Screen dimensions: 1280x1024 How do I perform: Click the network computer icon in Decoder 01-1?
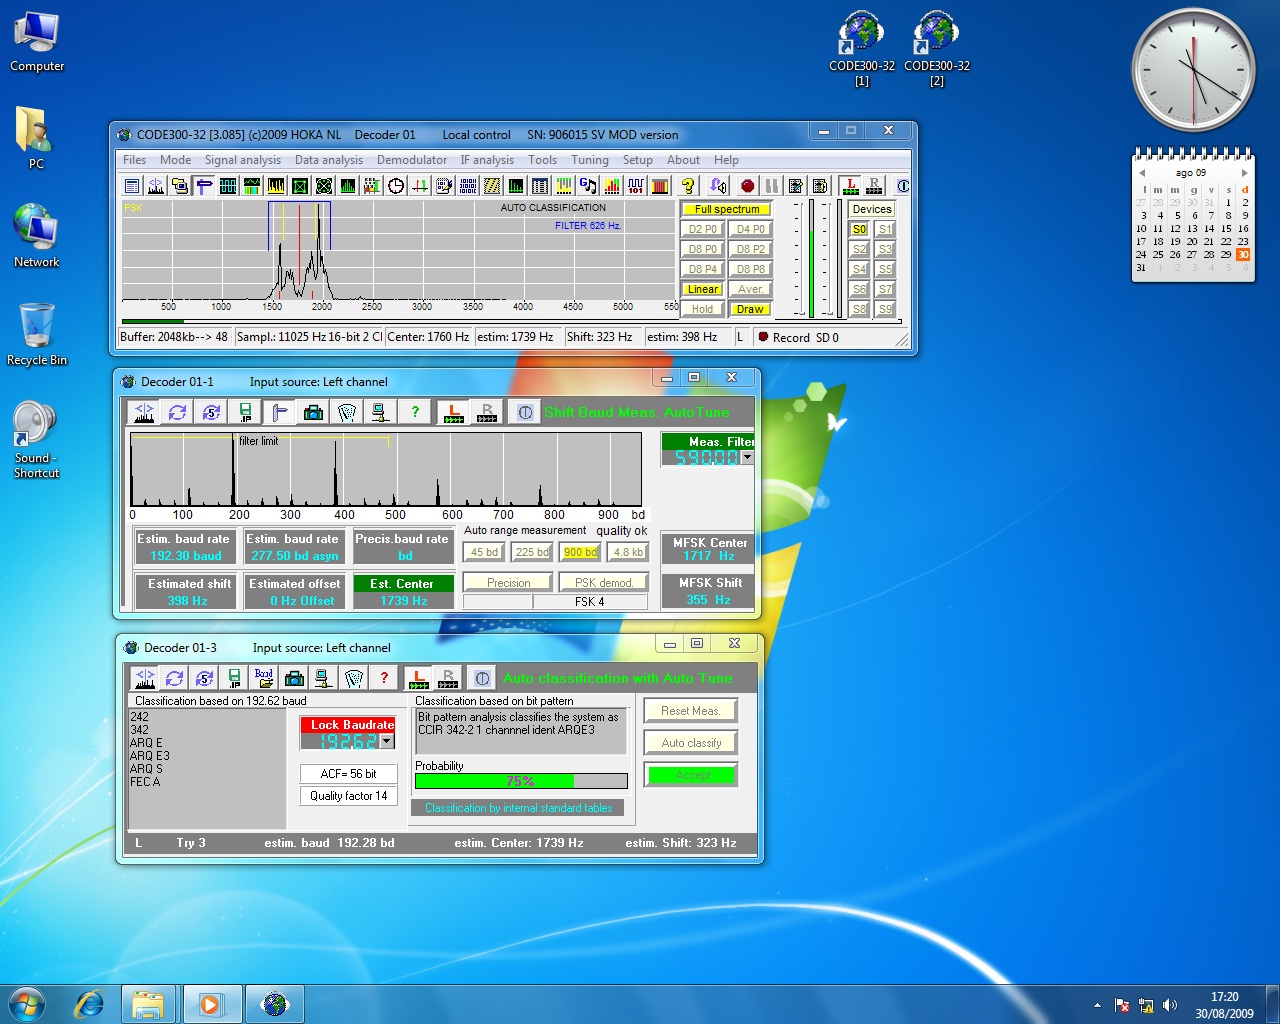(x=380, y=412)
